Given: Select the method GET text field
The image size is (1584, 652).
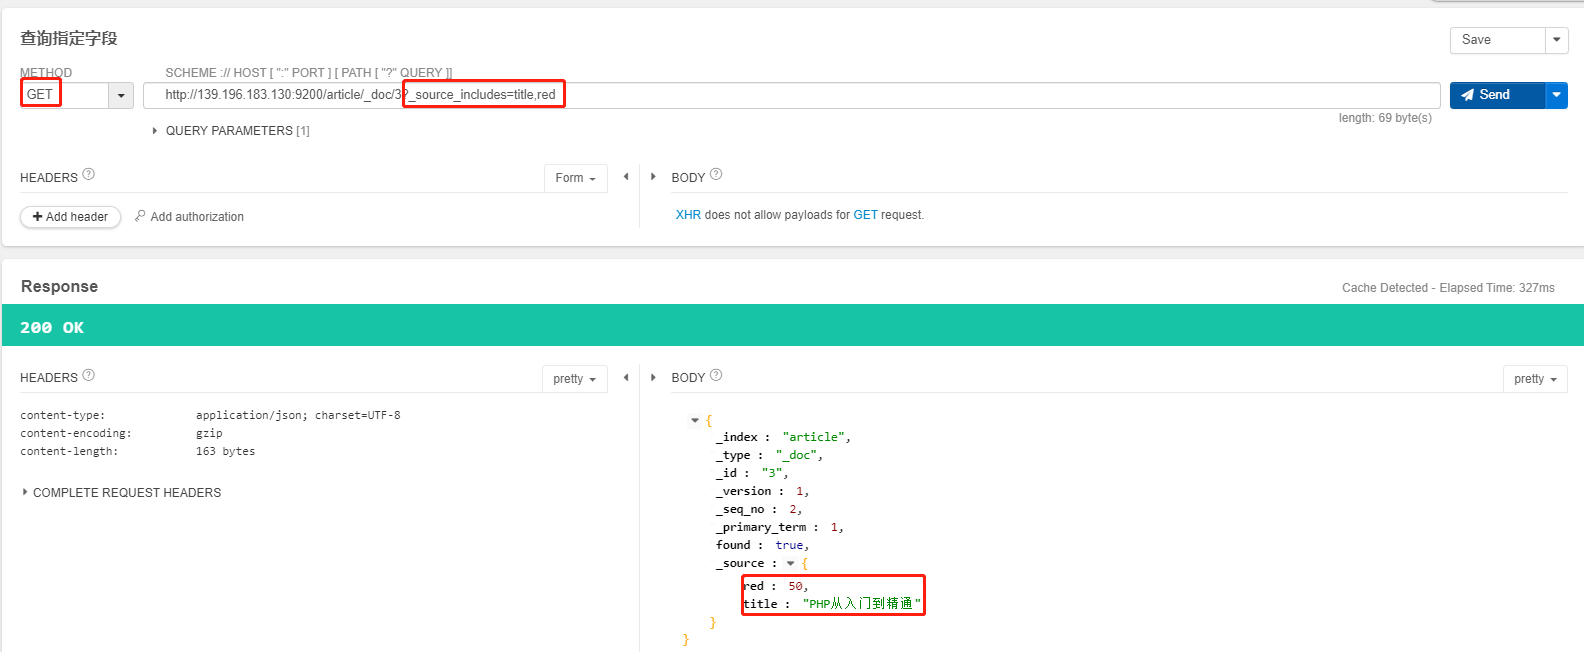Looking at the screenshot, I should coord(64,95).
